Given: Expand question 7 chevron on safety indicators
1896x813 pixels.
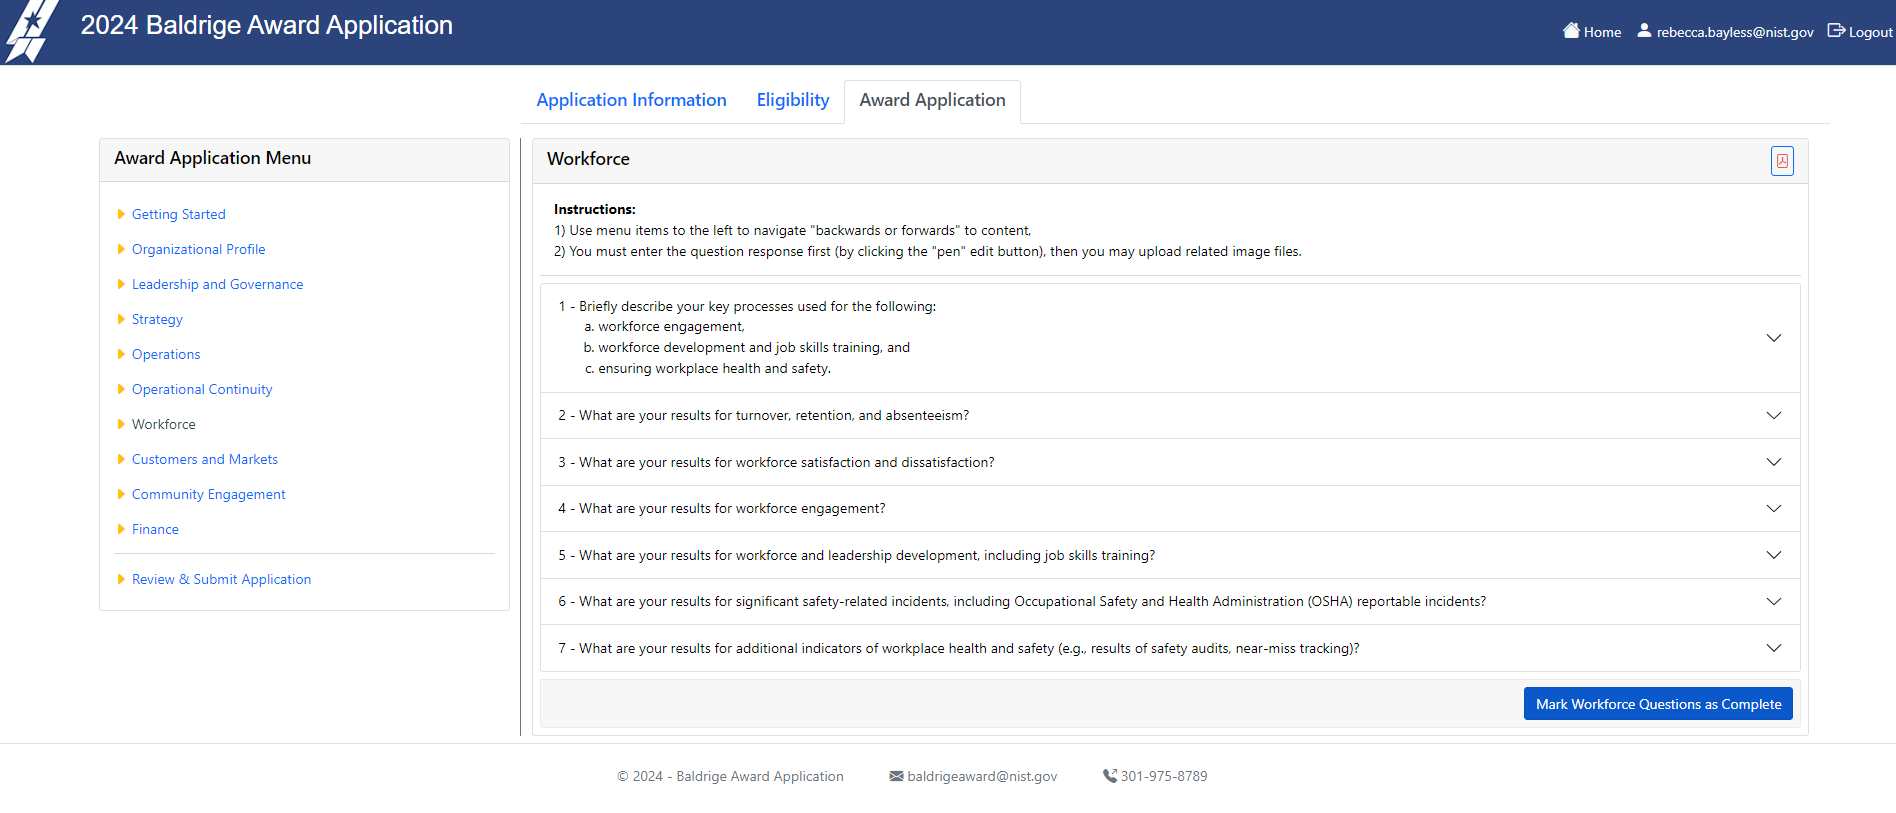Looking at the screenshot, I should tap(1773, 648).
